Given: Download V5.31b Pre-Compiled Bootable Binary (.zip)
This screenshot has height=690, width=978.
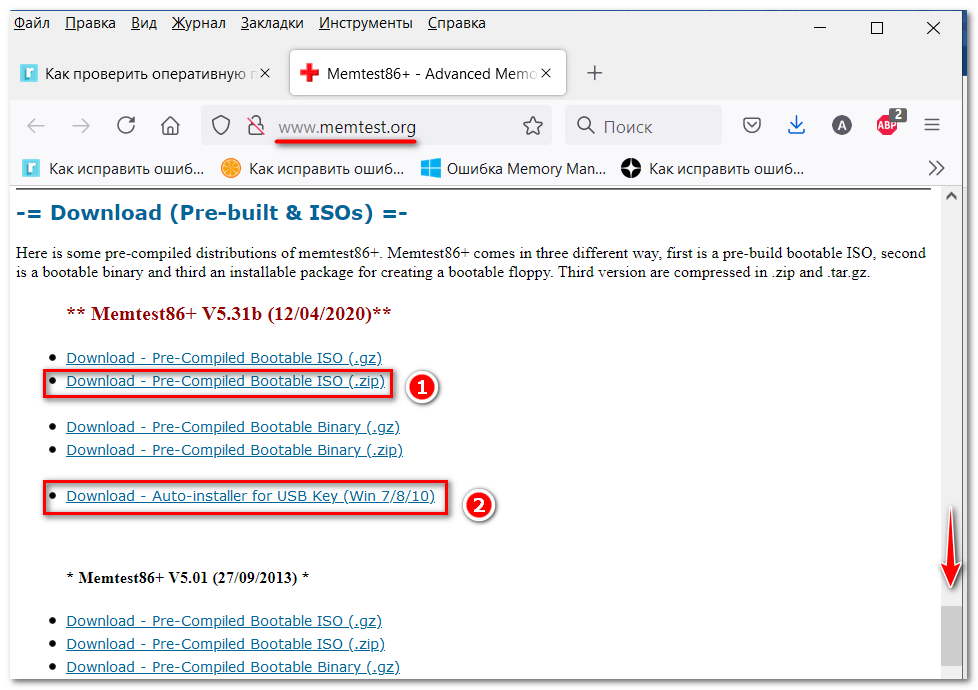Looking at the screenshot, I should tap(235, 450).
